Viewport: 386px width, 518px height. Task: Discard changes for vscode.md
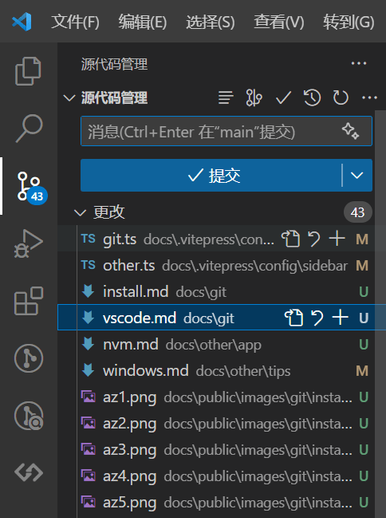coord(317,318)
